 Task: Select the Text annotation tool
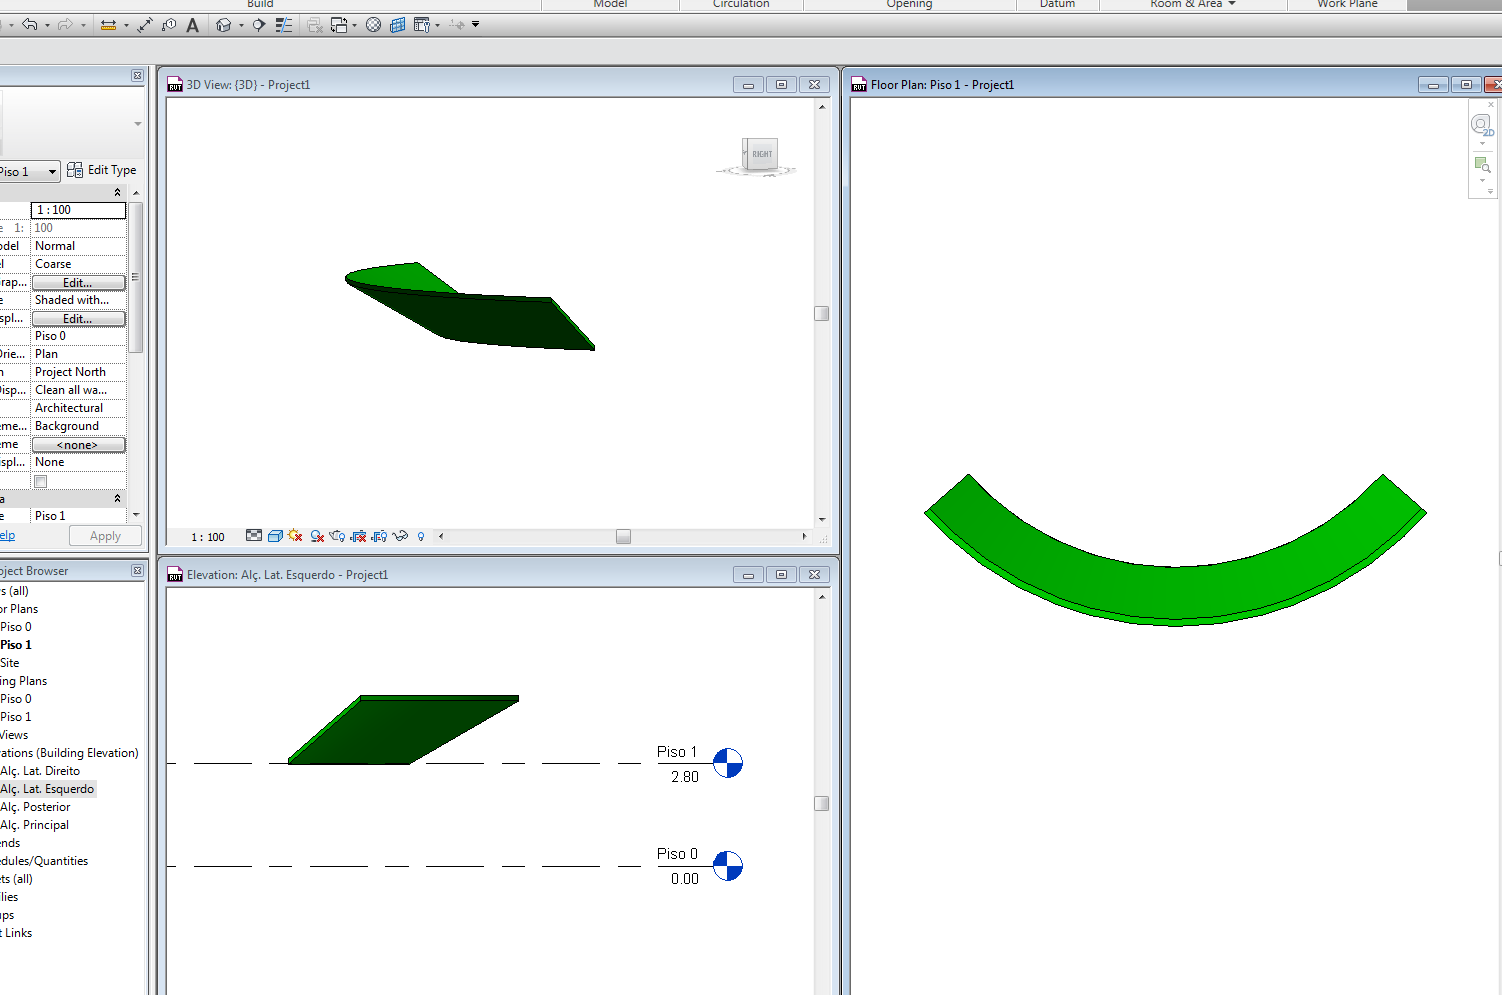tap(193, 24)
